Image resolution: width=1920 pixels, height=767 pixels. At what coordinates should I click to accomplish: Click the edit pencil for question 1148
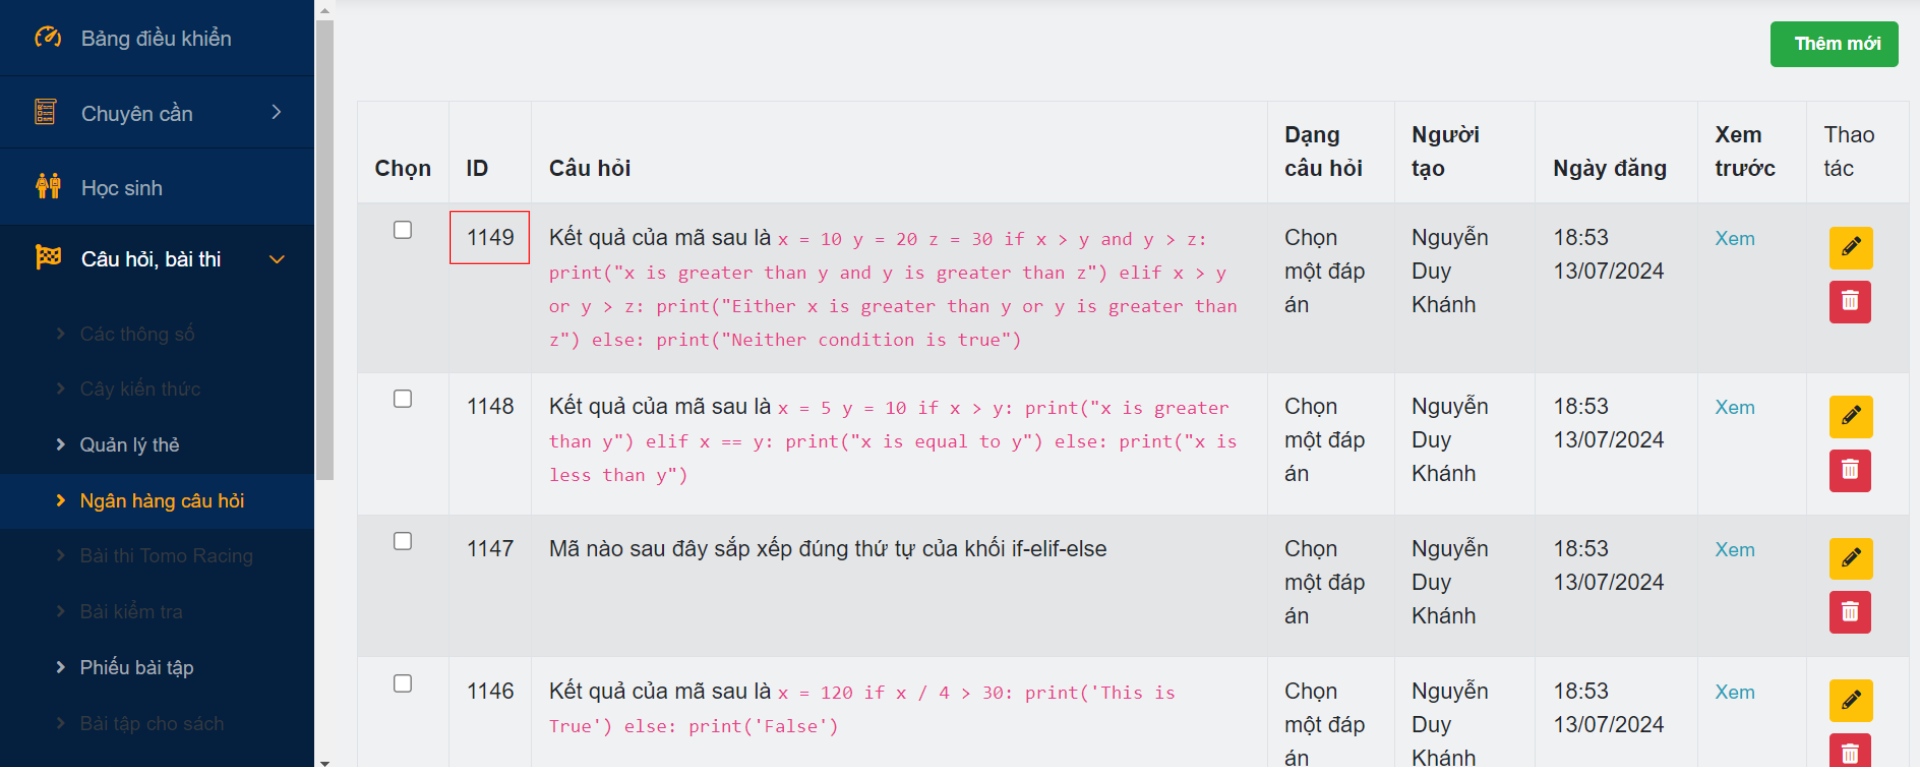(1850, 416)
